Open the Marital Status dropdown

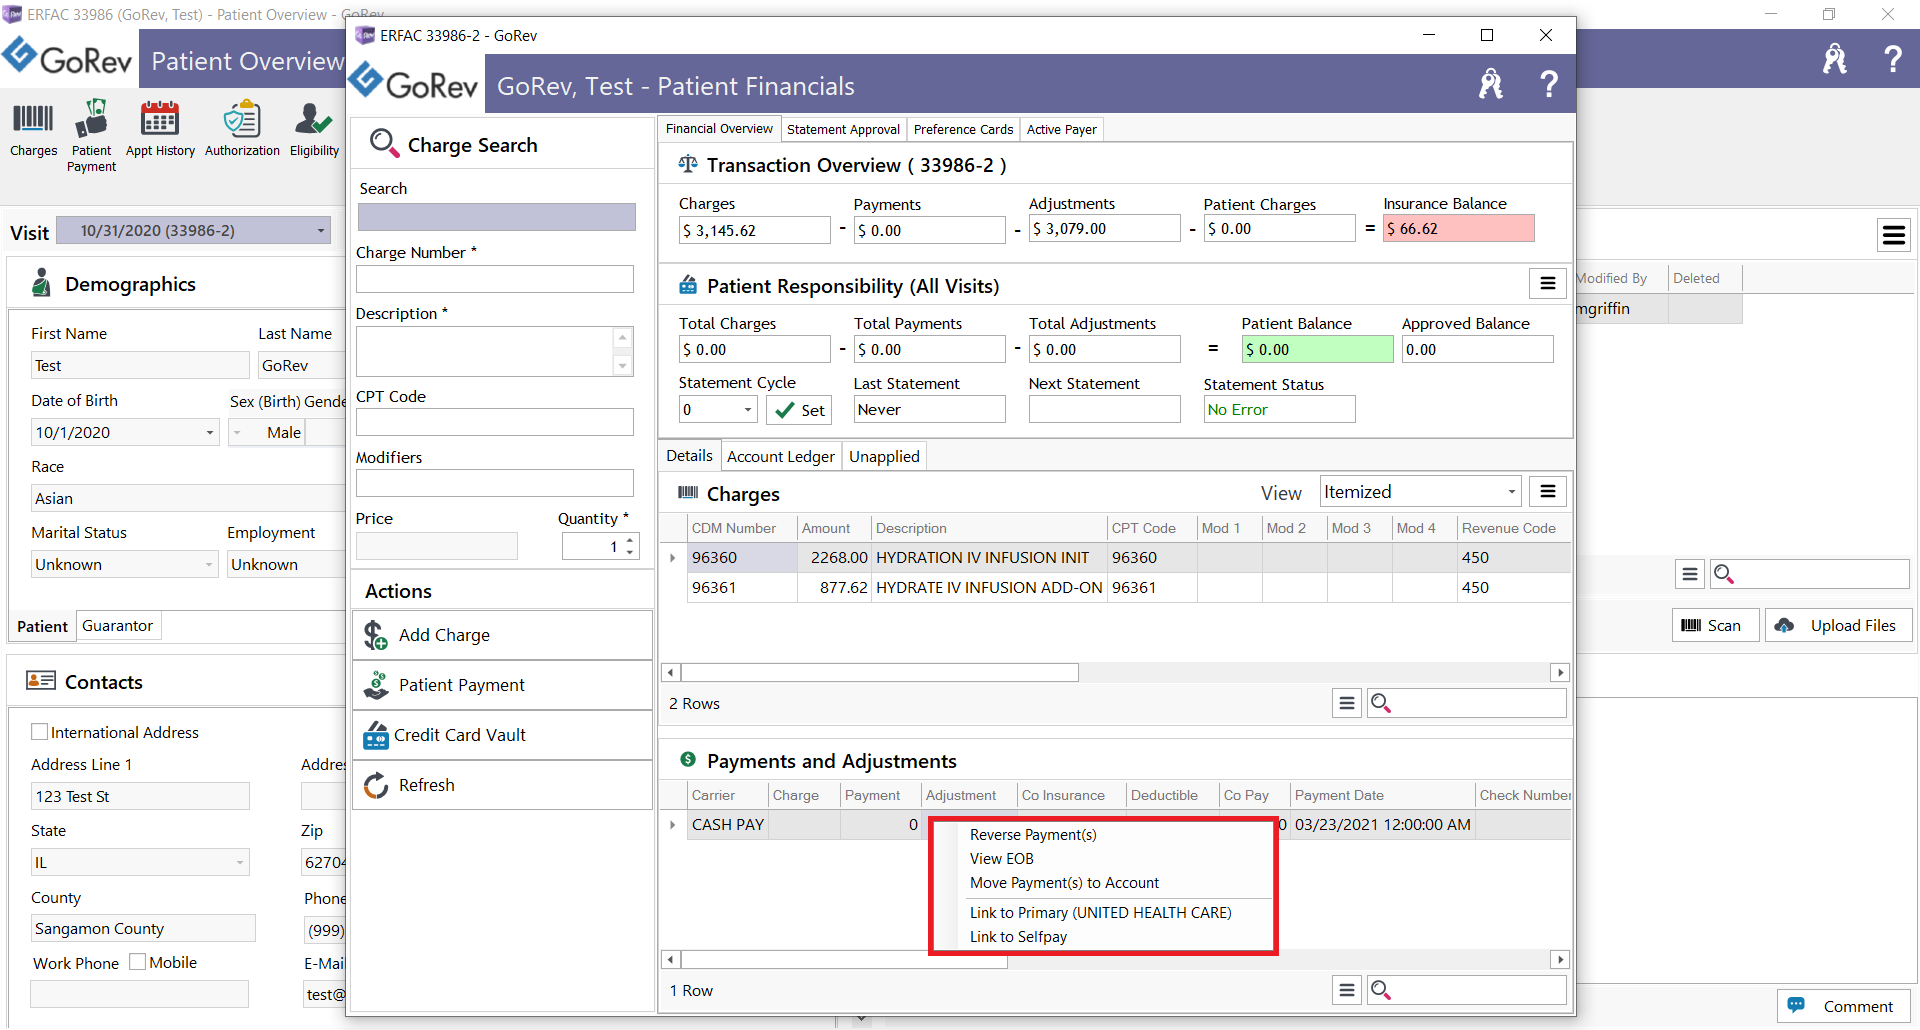click(x=209, y=564)
